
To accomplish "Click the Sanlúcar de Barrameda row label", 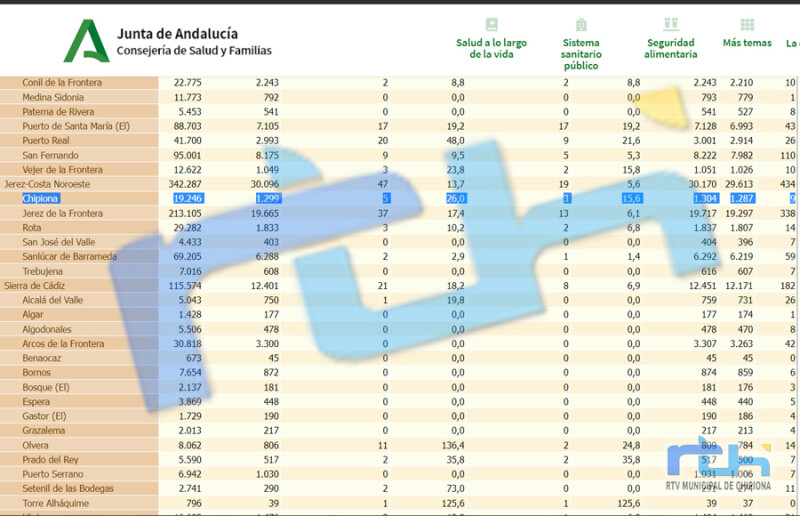I will 69,257.
